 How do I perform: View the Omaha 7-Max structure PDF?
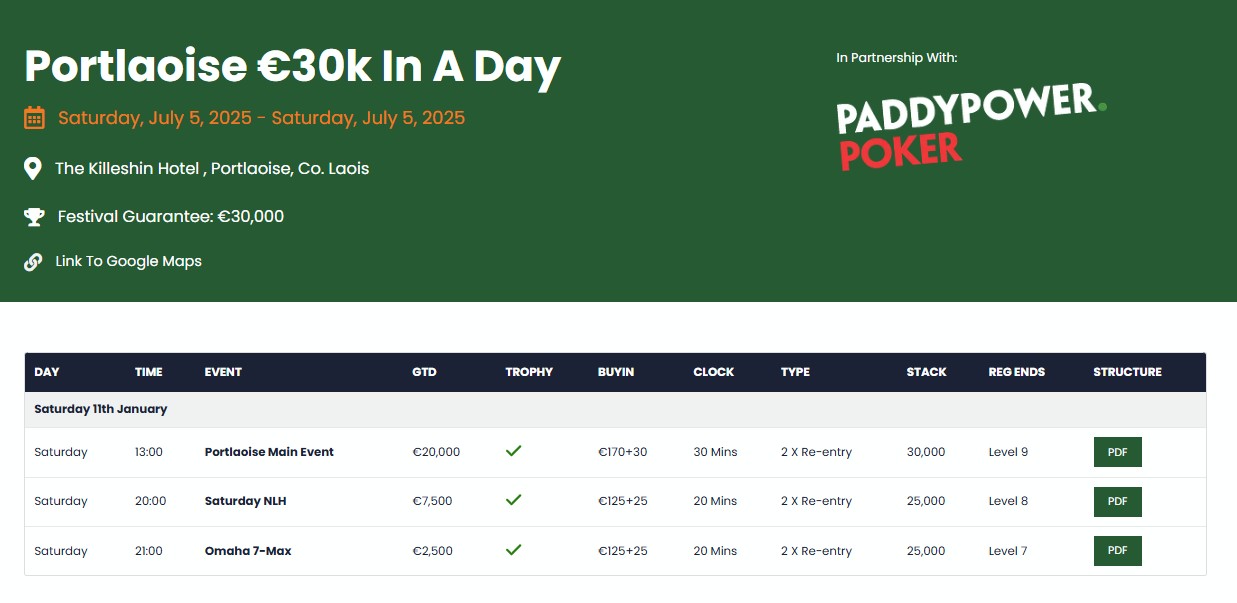click(1117, 551)
